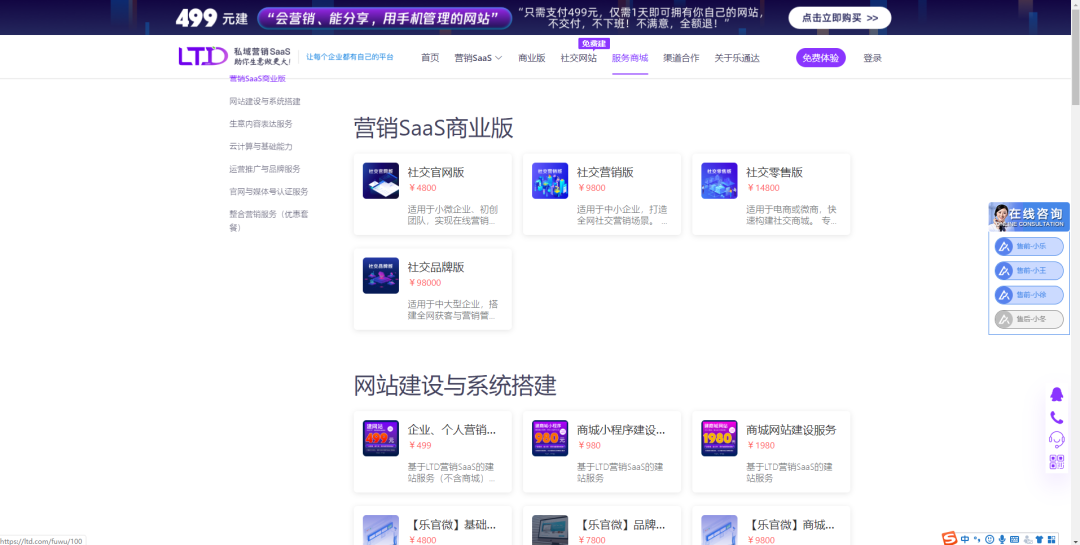1080x545 pixels.
Task: Click the microphone voice input icon in the IME bar
Action: coord(1002,539)
